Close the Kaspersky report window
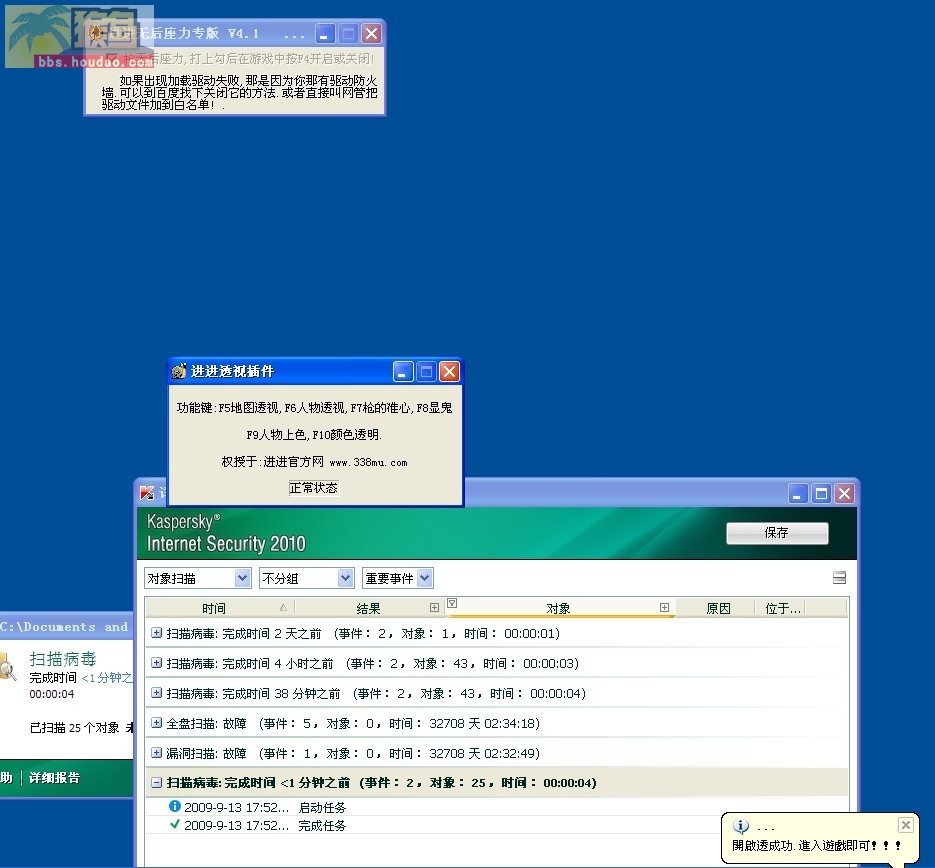 point(844,494)
